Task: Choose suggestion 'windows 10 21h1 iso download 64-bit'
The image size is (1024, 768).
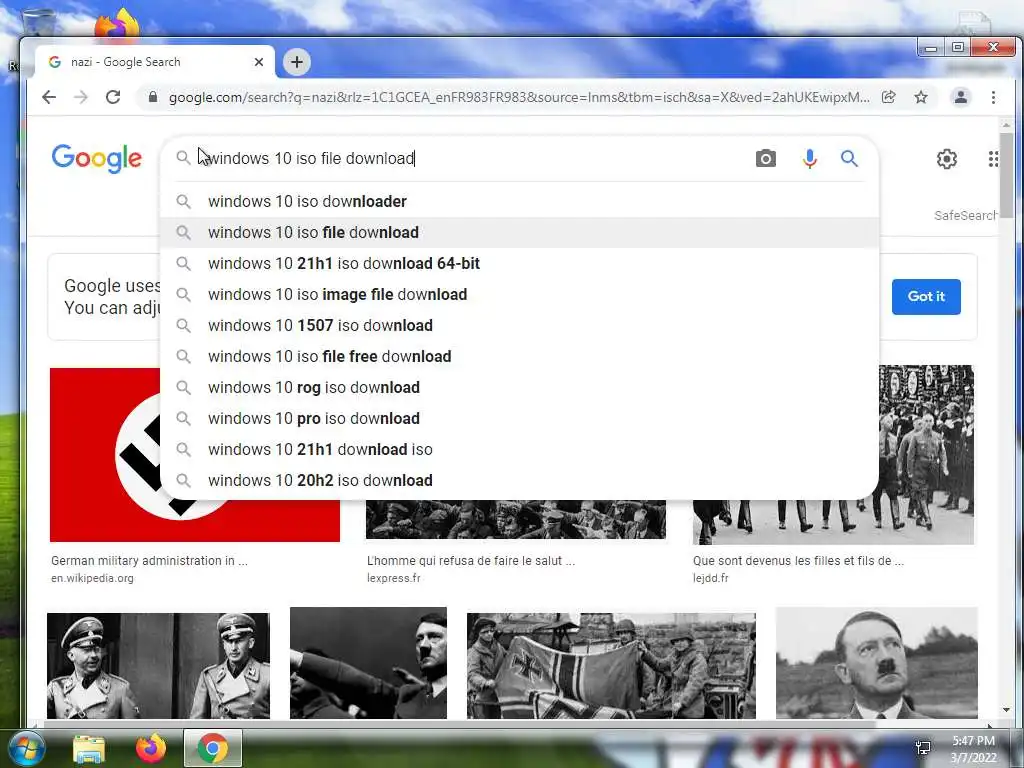Action: click(519, 263)
